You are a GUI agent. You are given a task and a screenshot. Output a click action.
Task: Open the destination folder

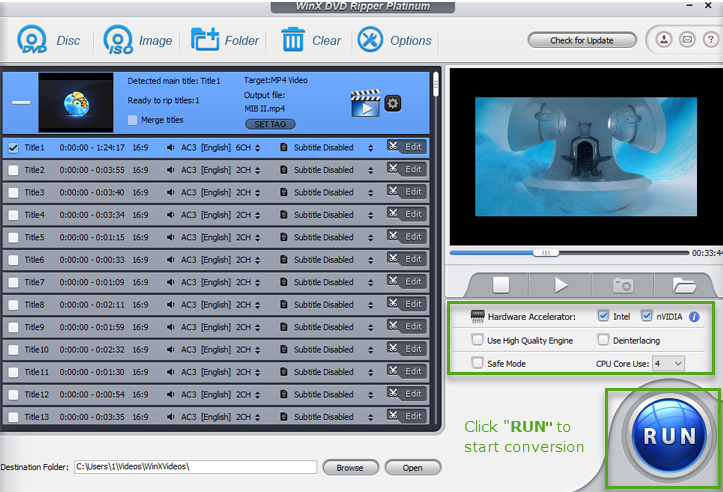(412, 468)
